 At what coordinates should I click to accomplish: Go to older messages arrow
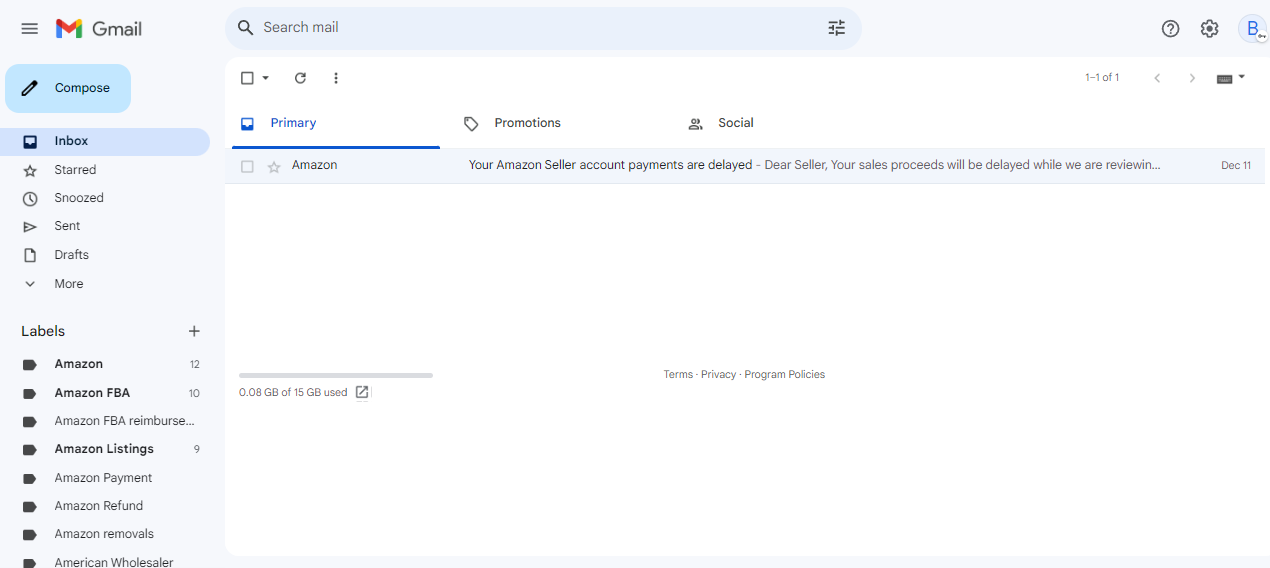pos(1192,78)
